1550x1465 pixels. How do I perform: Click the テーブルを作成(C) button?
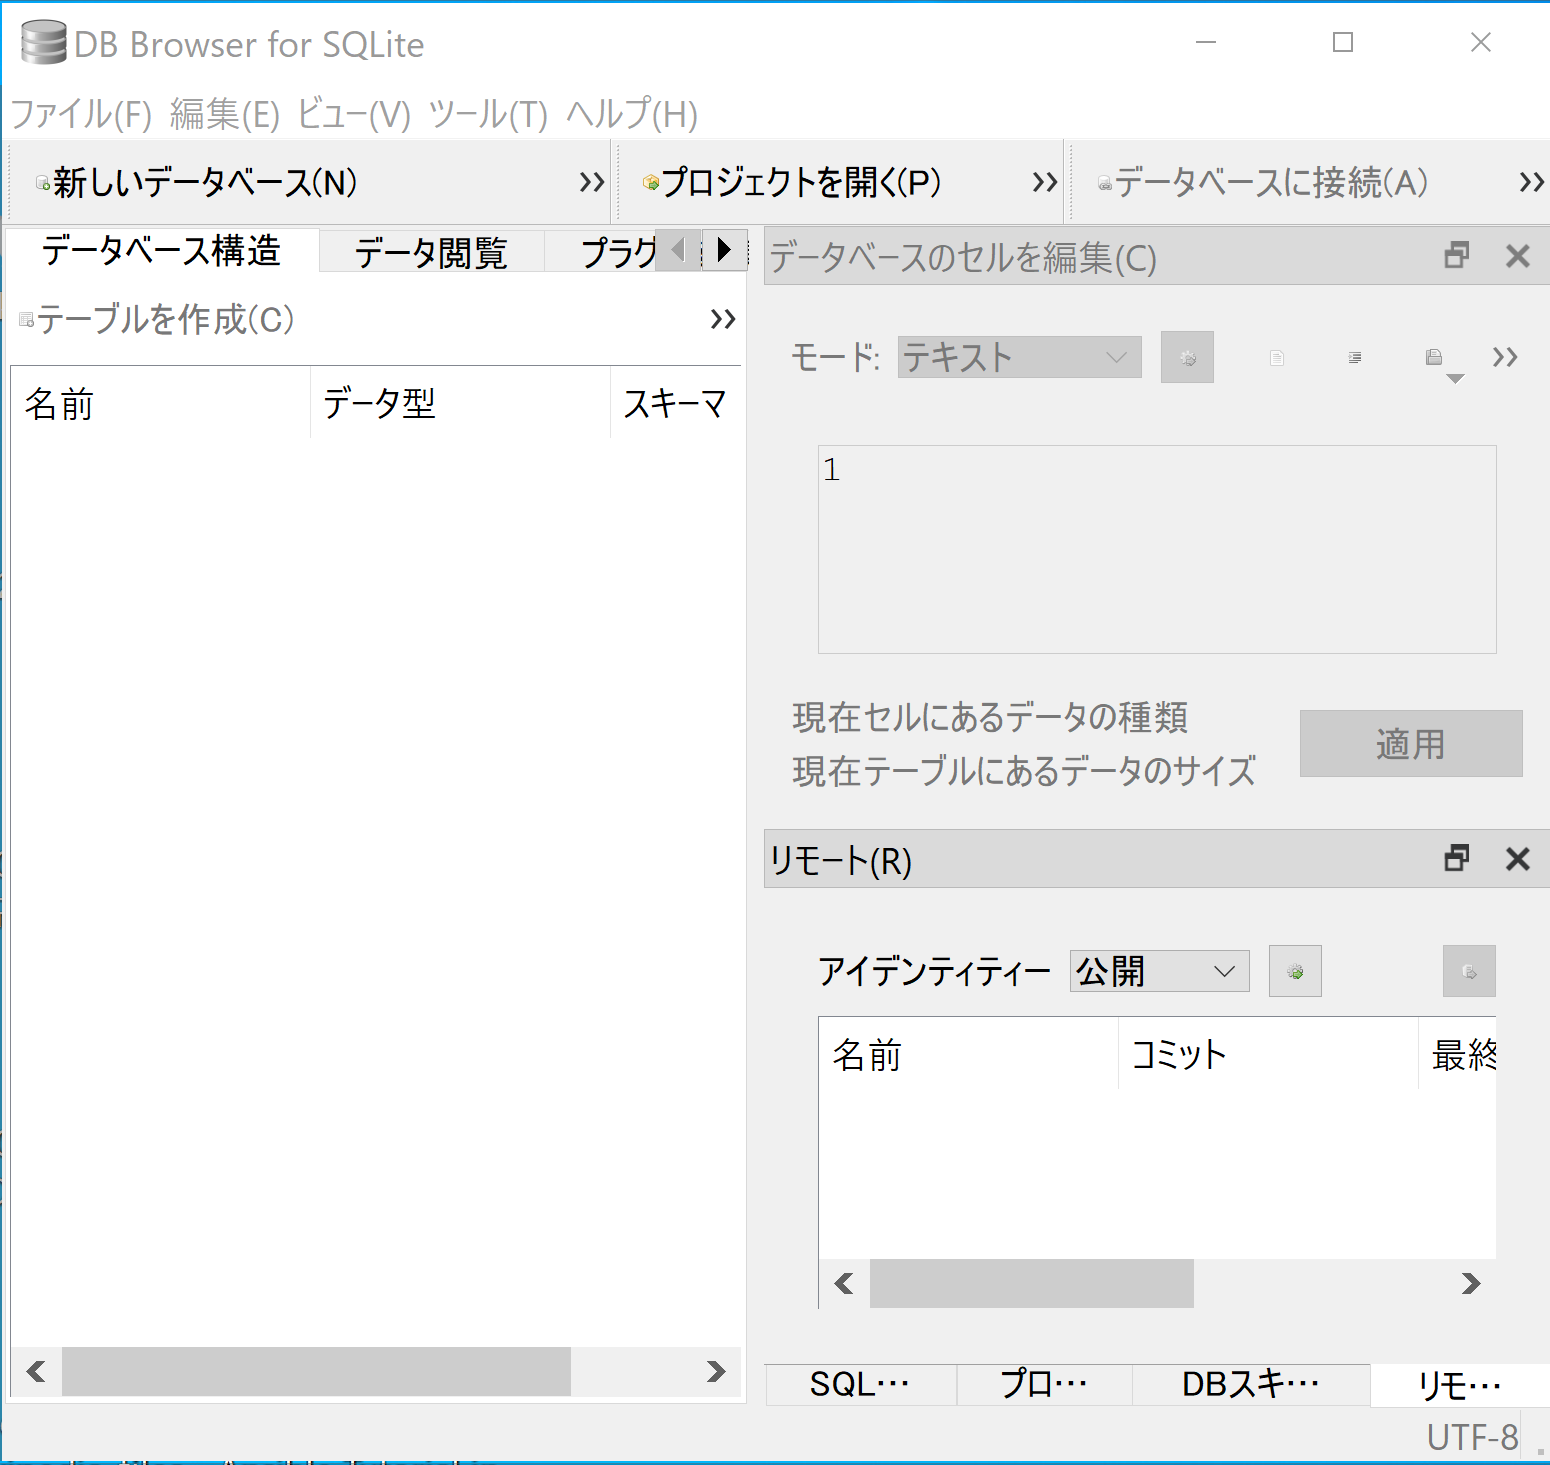click(x=157, y=319)
